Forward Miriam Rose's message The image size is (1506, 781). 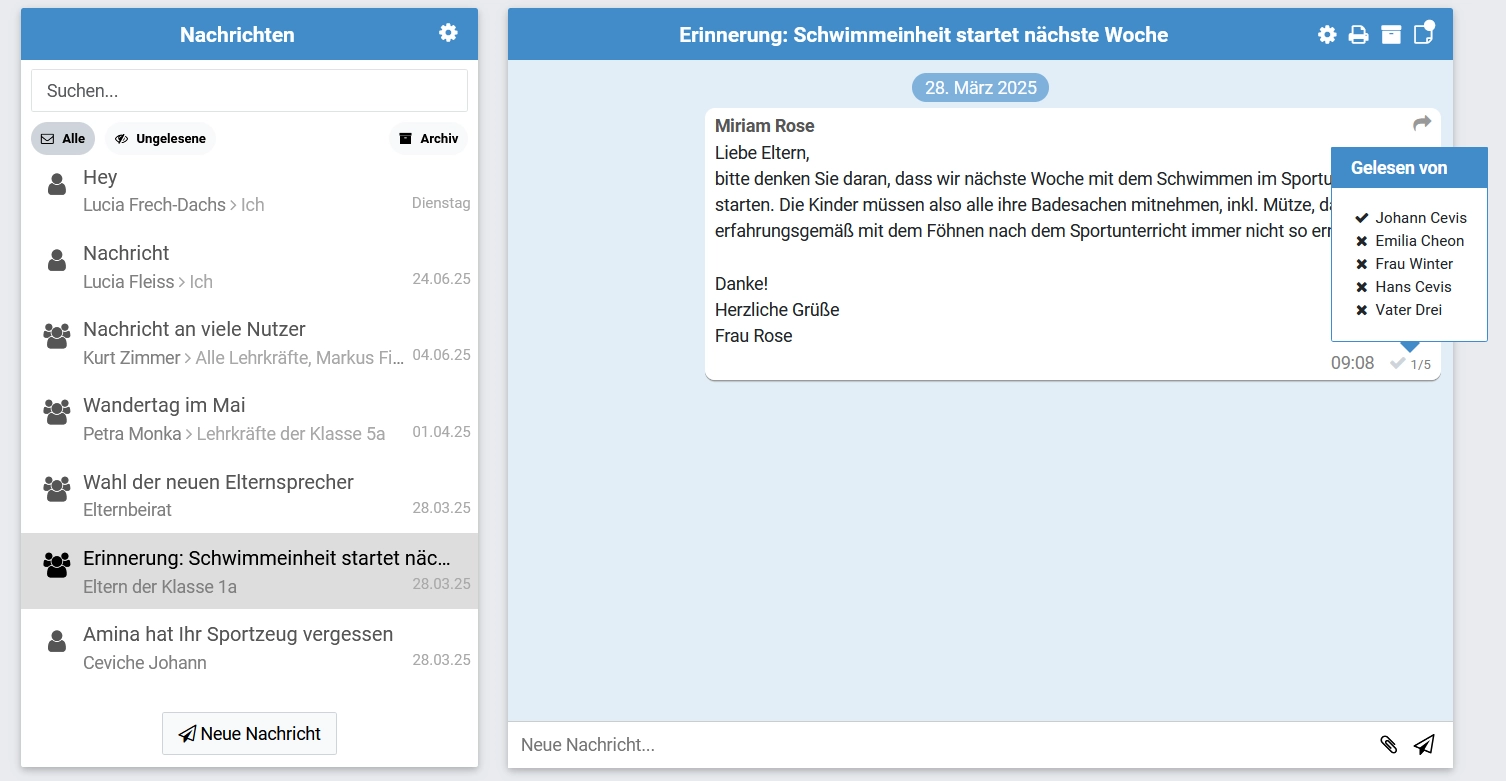click(x=1421, y=122)
